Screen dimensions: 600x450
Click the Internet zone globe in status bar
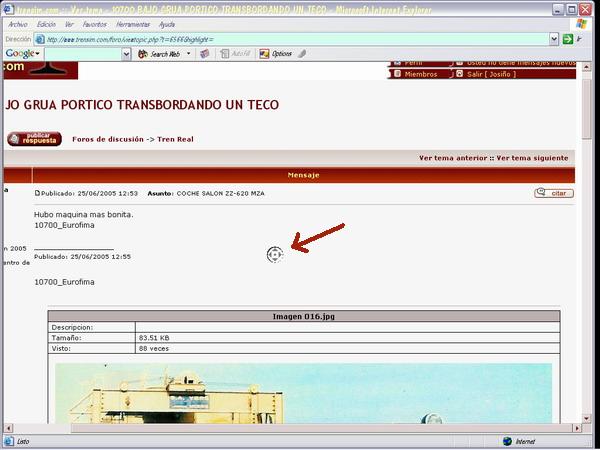pyautogui.click(x=508, y=441)
